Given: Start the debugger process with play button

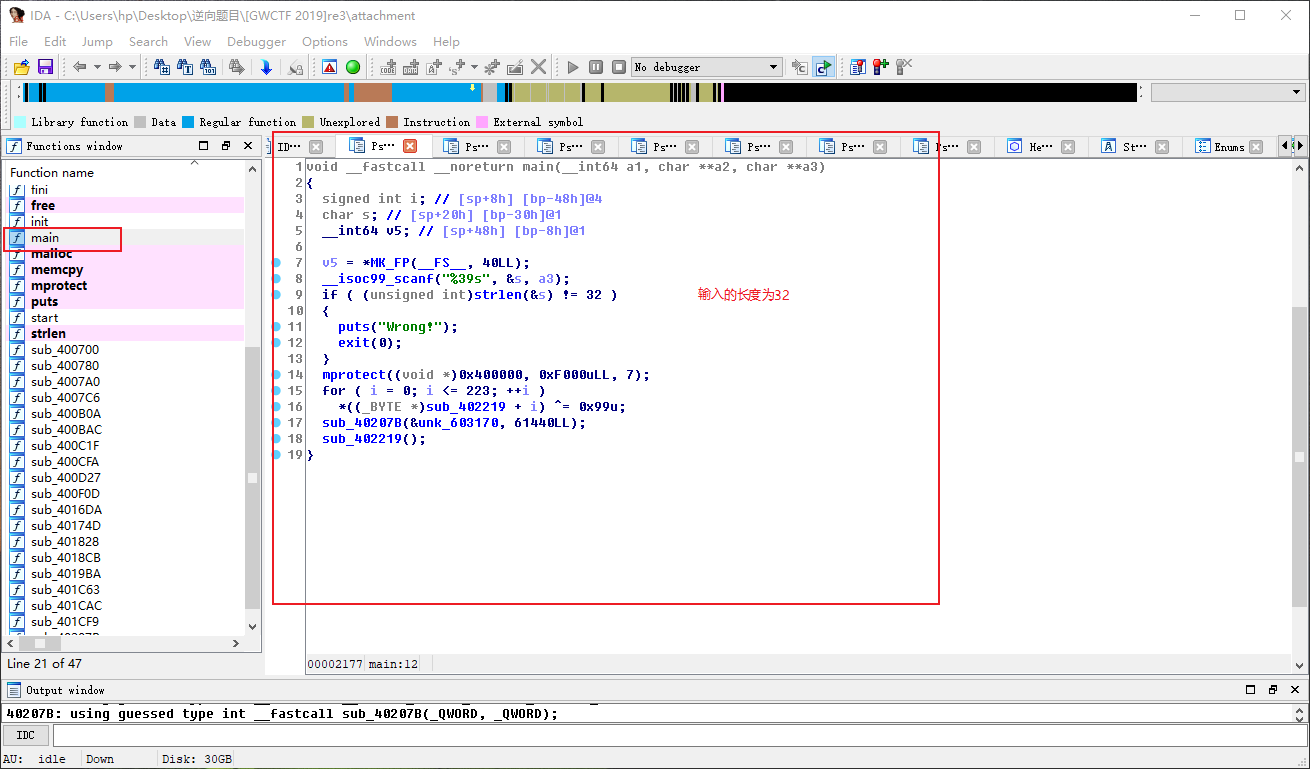Looking at the screenshot, I should pyautogui.click(x=573, y=67).
